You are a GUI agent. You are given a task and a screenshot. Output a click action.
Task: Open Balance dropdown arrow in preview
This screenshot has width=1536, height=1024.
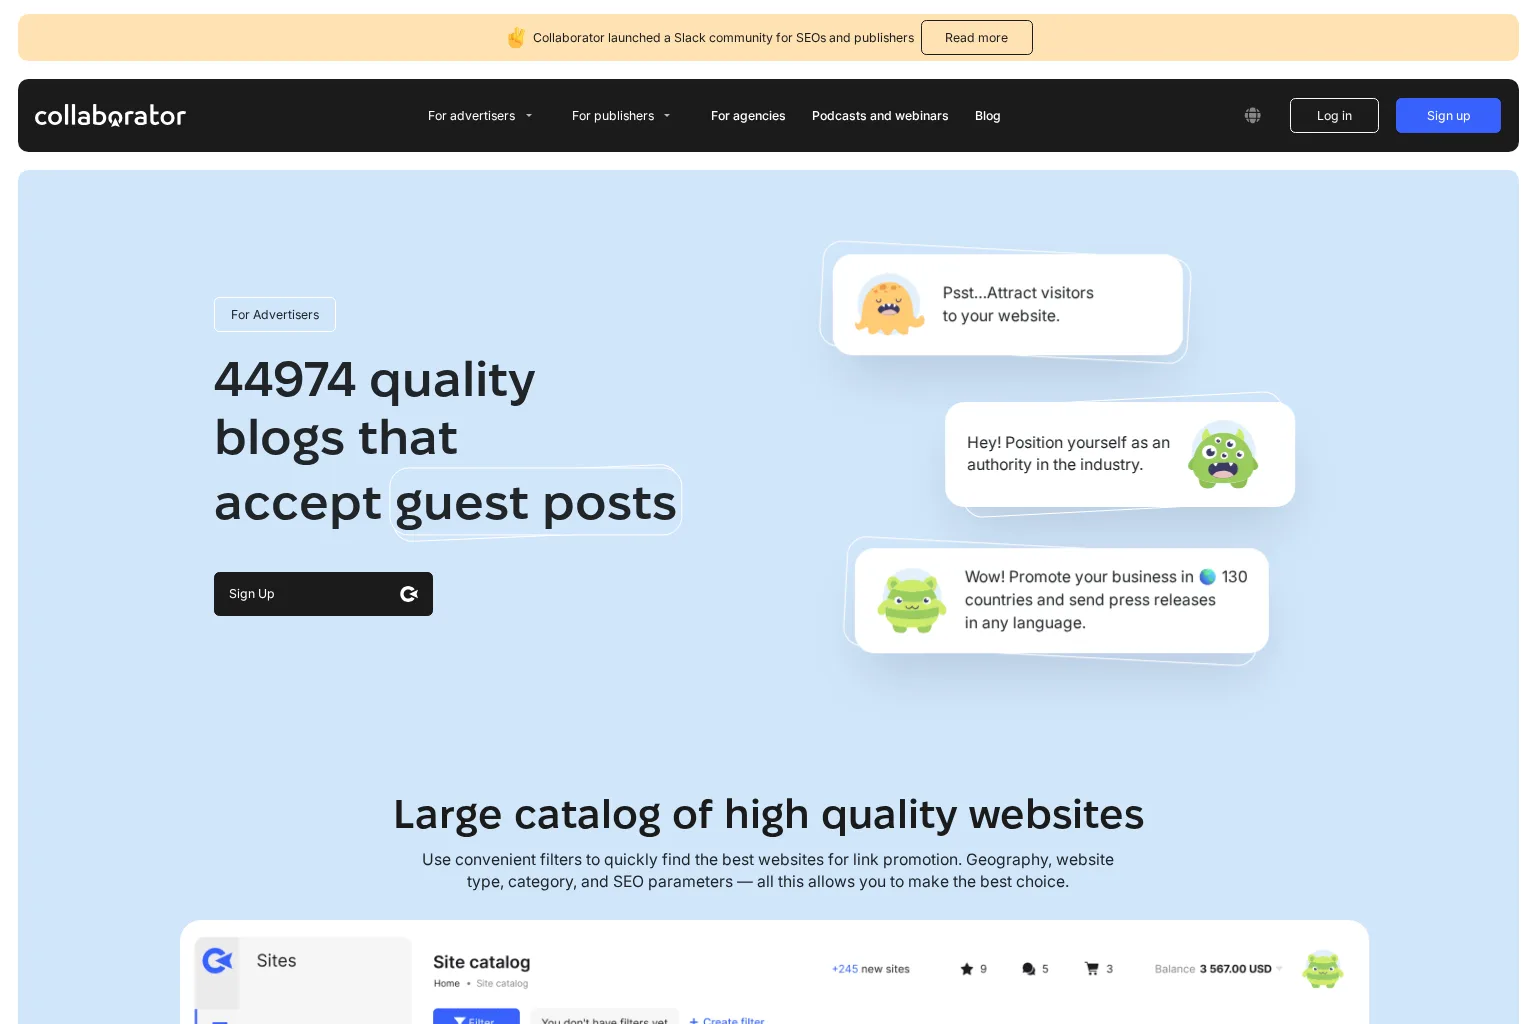(x=1279, y=968)
